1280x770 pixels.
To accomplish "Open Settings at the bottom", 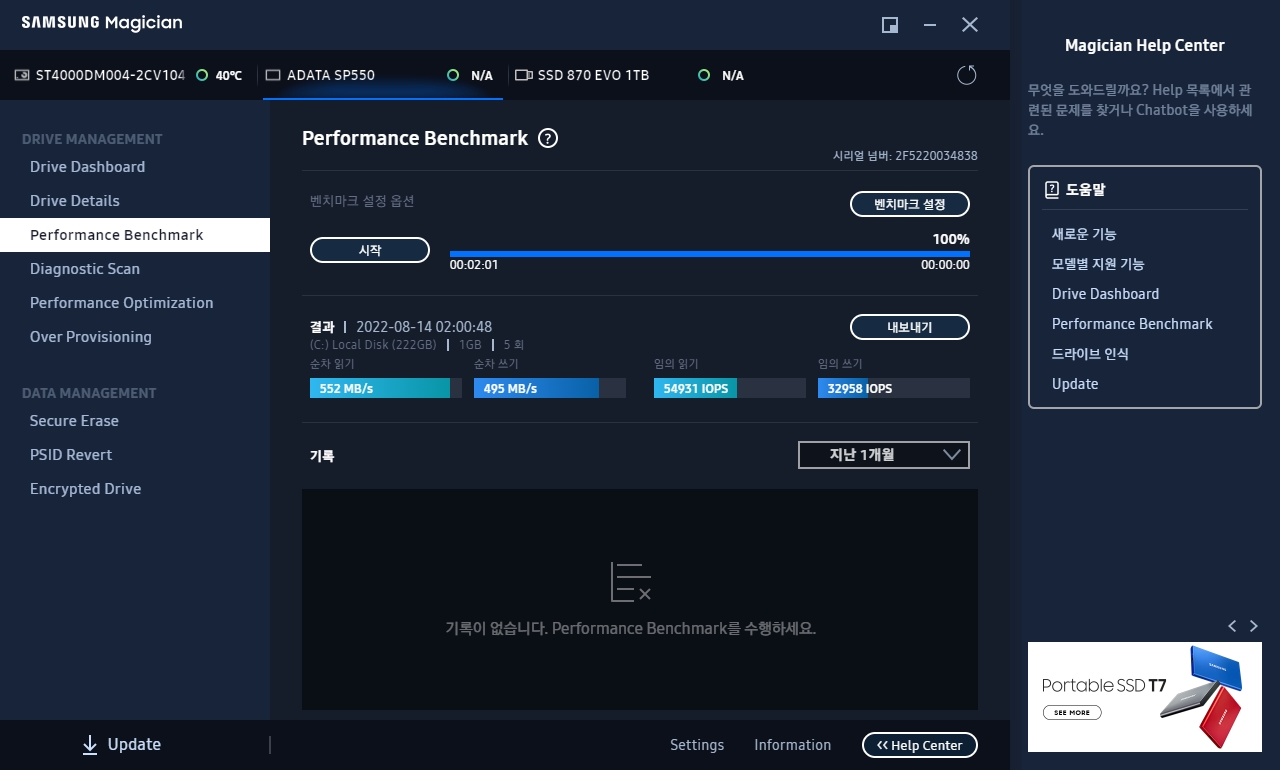I will (x=697, y=745).
